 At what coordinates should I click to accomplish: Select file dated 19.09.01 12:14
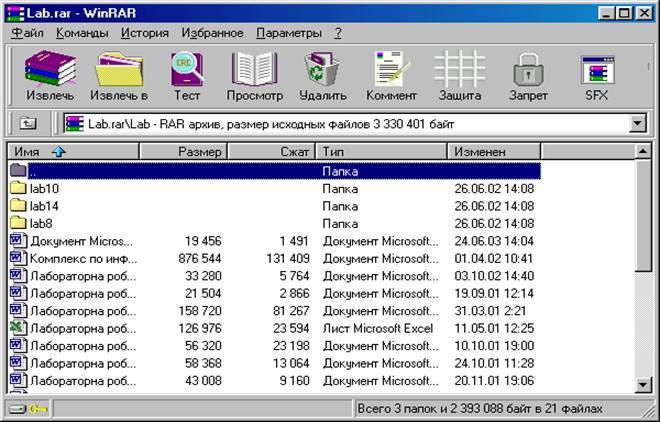click(494, 293)
